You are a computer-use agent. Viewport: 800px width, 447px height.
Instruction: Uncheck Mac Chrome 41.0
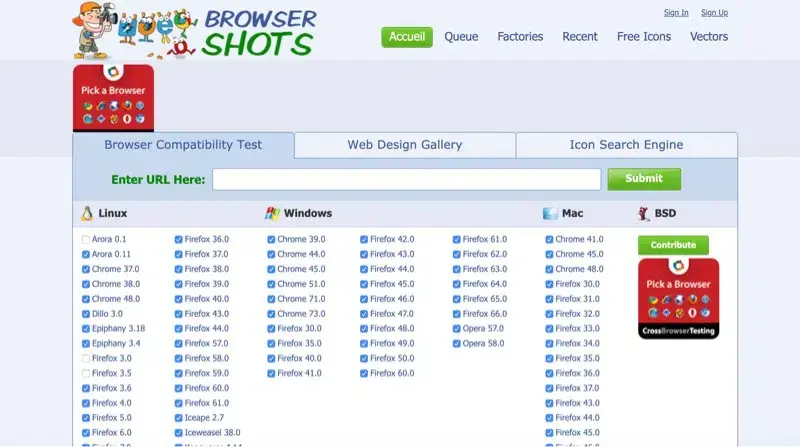[x=549, y=239]
